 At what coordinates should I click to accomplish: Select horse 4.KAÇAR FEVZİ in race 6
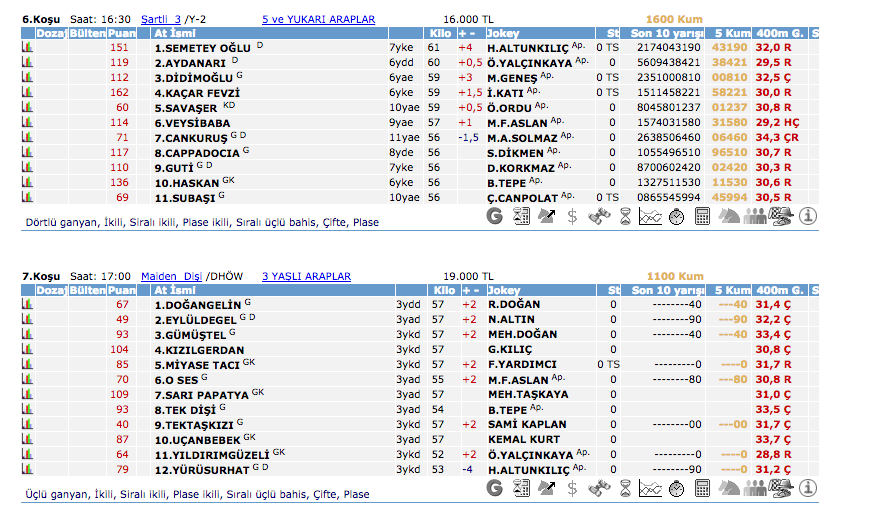point(198,92)
